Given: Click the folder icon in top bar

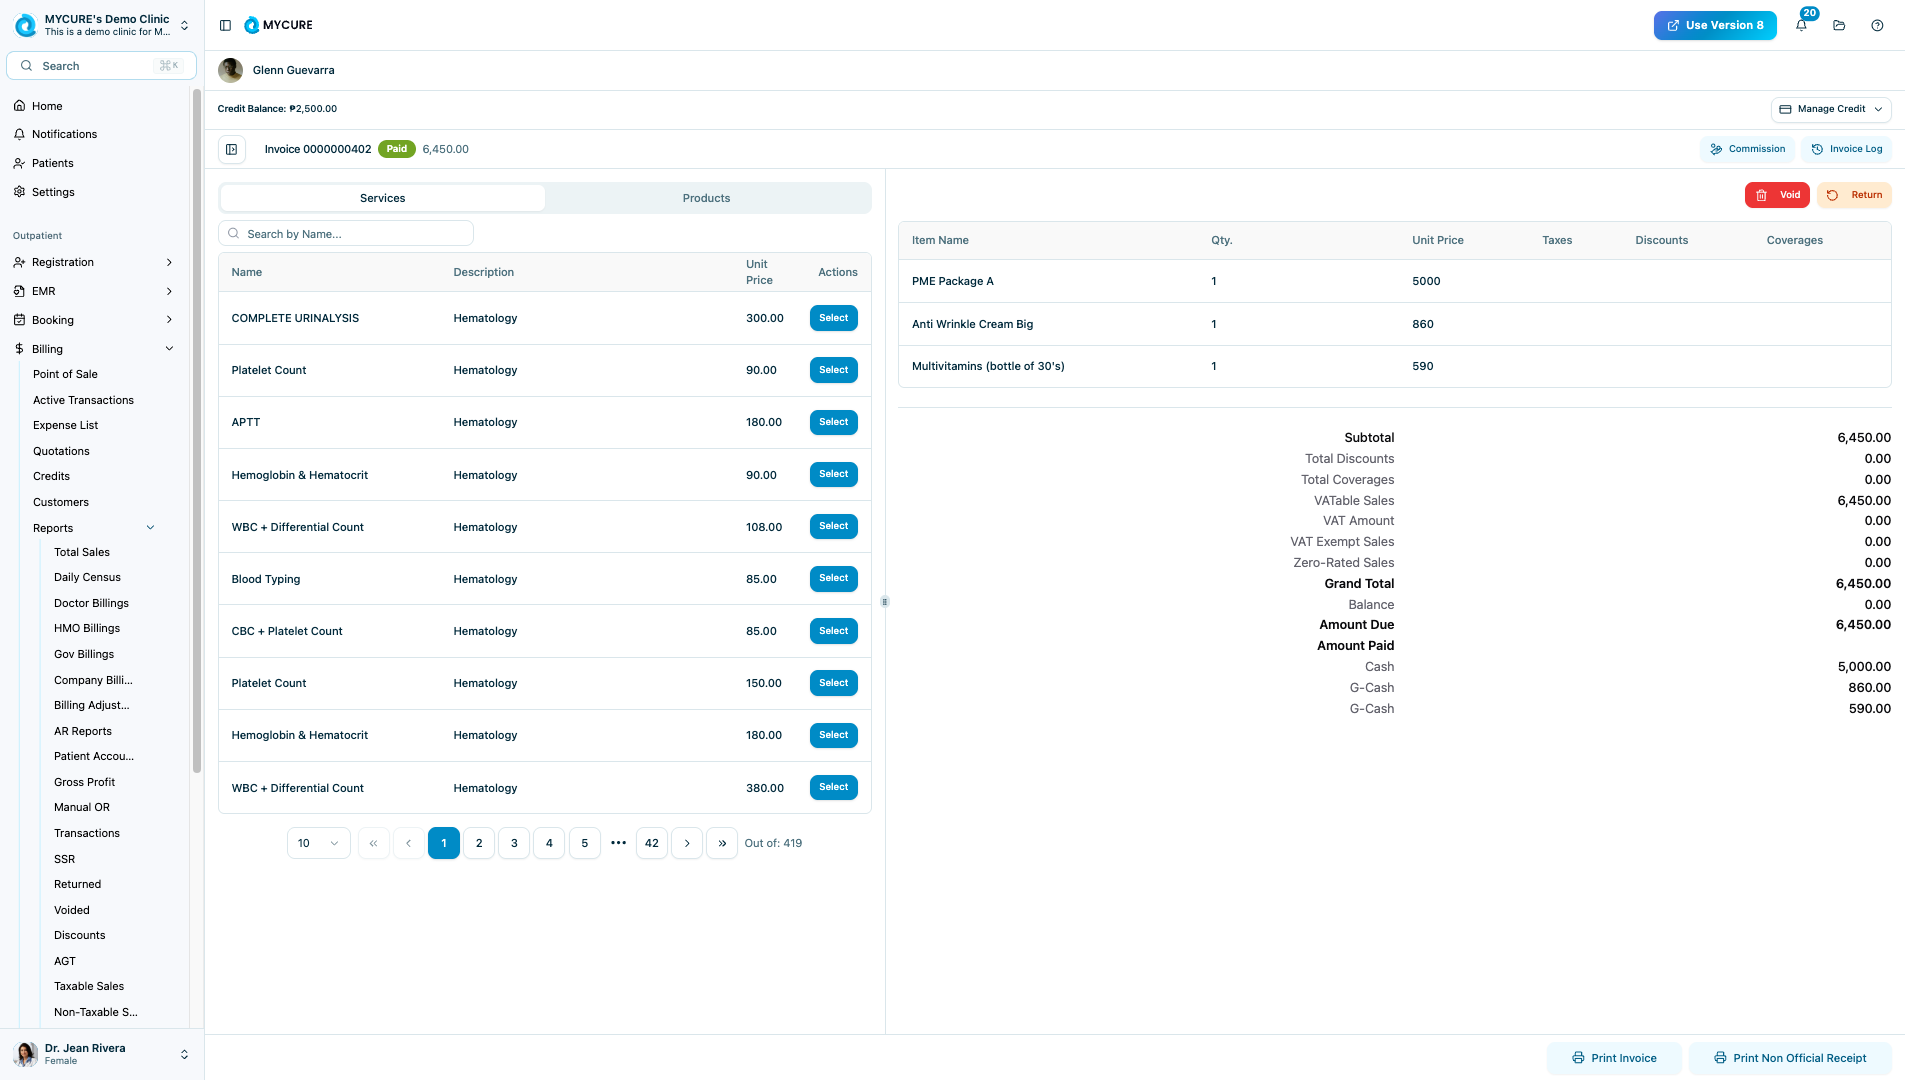Looking at the screenshot, I should click(x=1839, y=26).
